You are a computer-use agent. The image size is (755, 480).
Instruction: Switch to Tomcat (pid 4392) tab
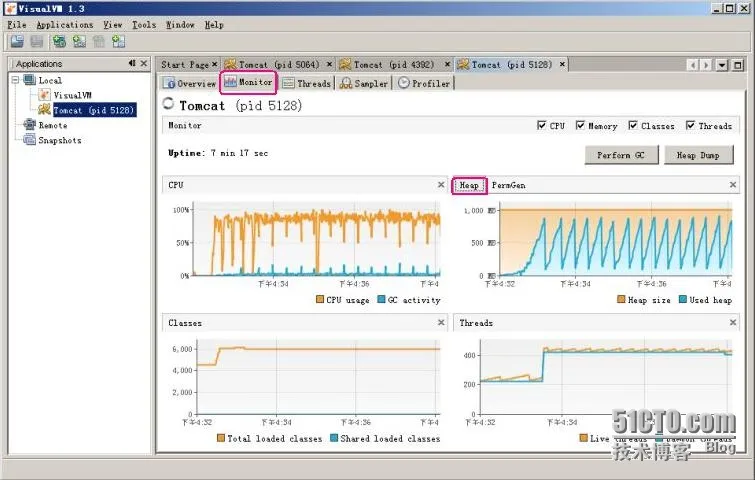pos(394,65)
